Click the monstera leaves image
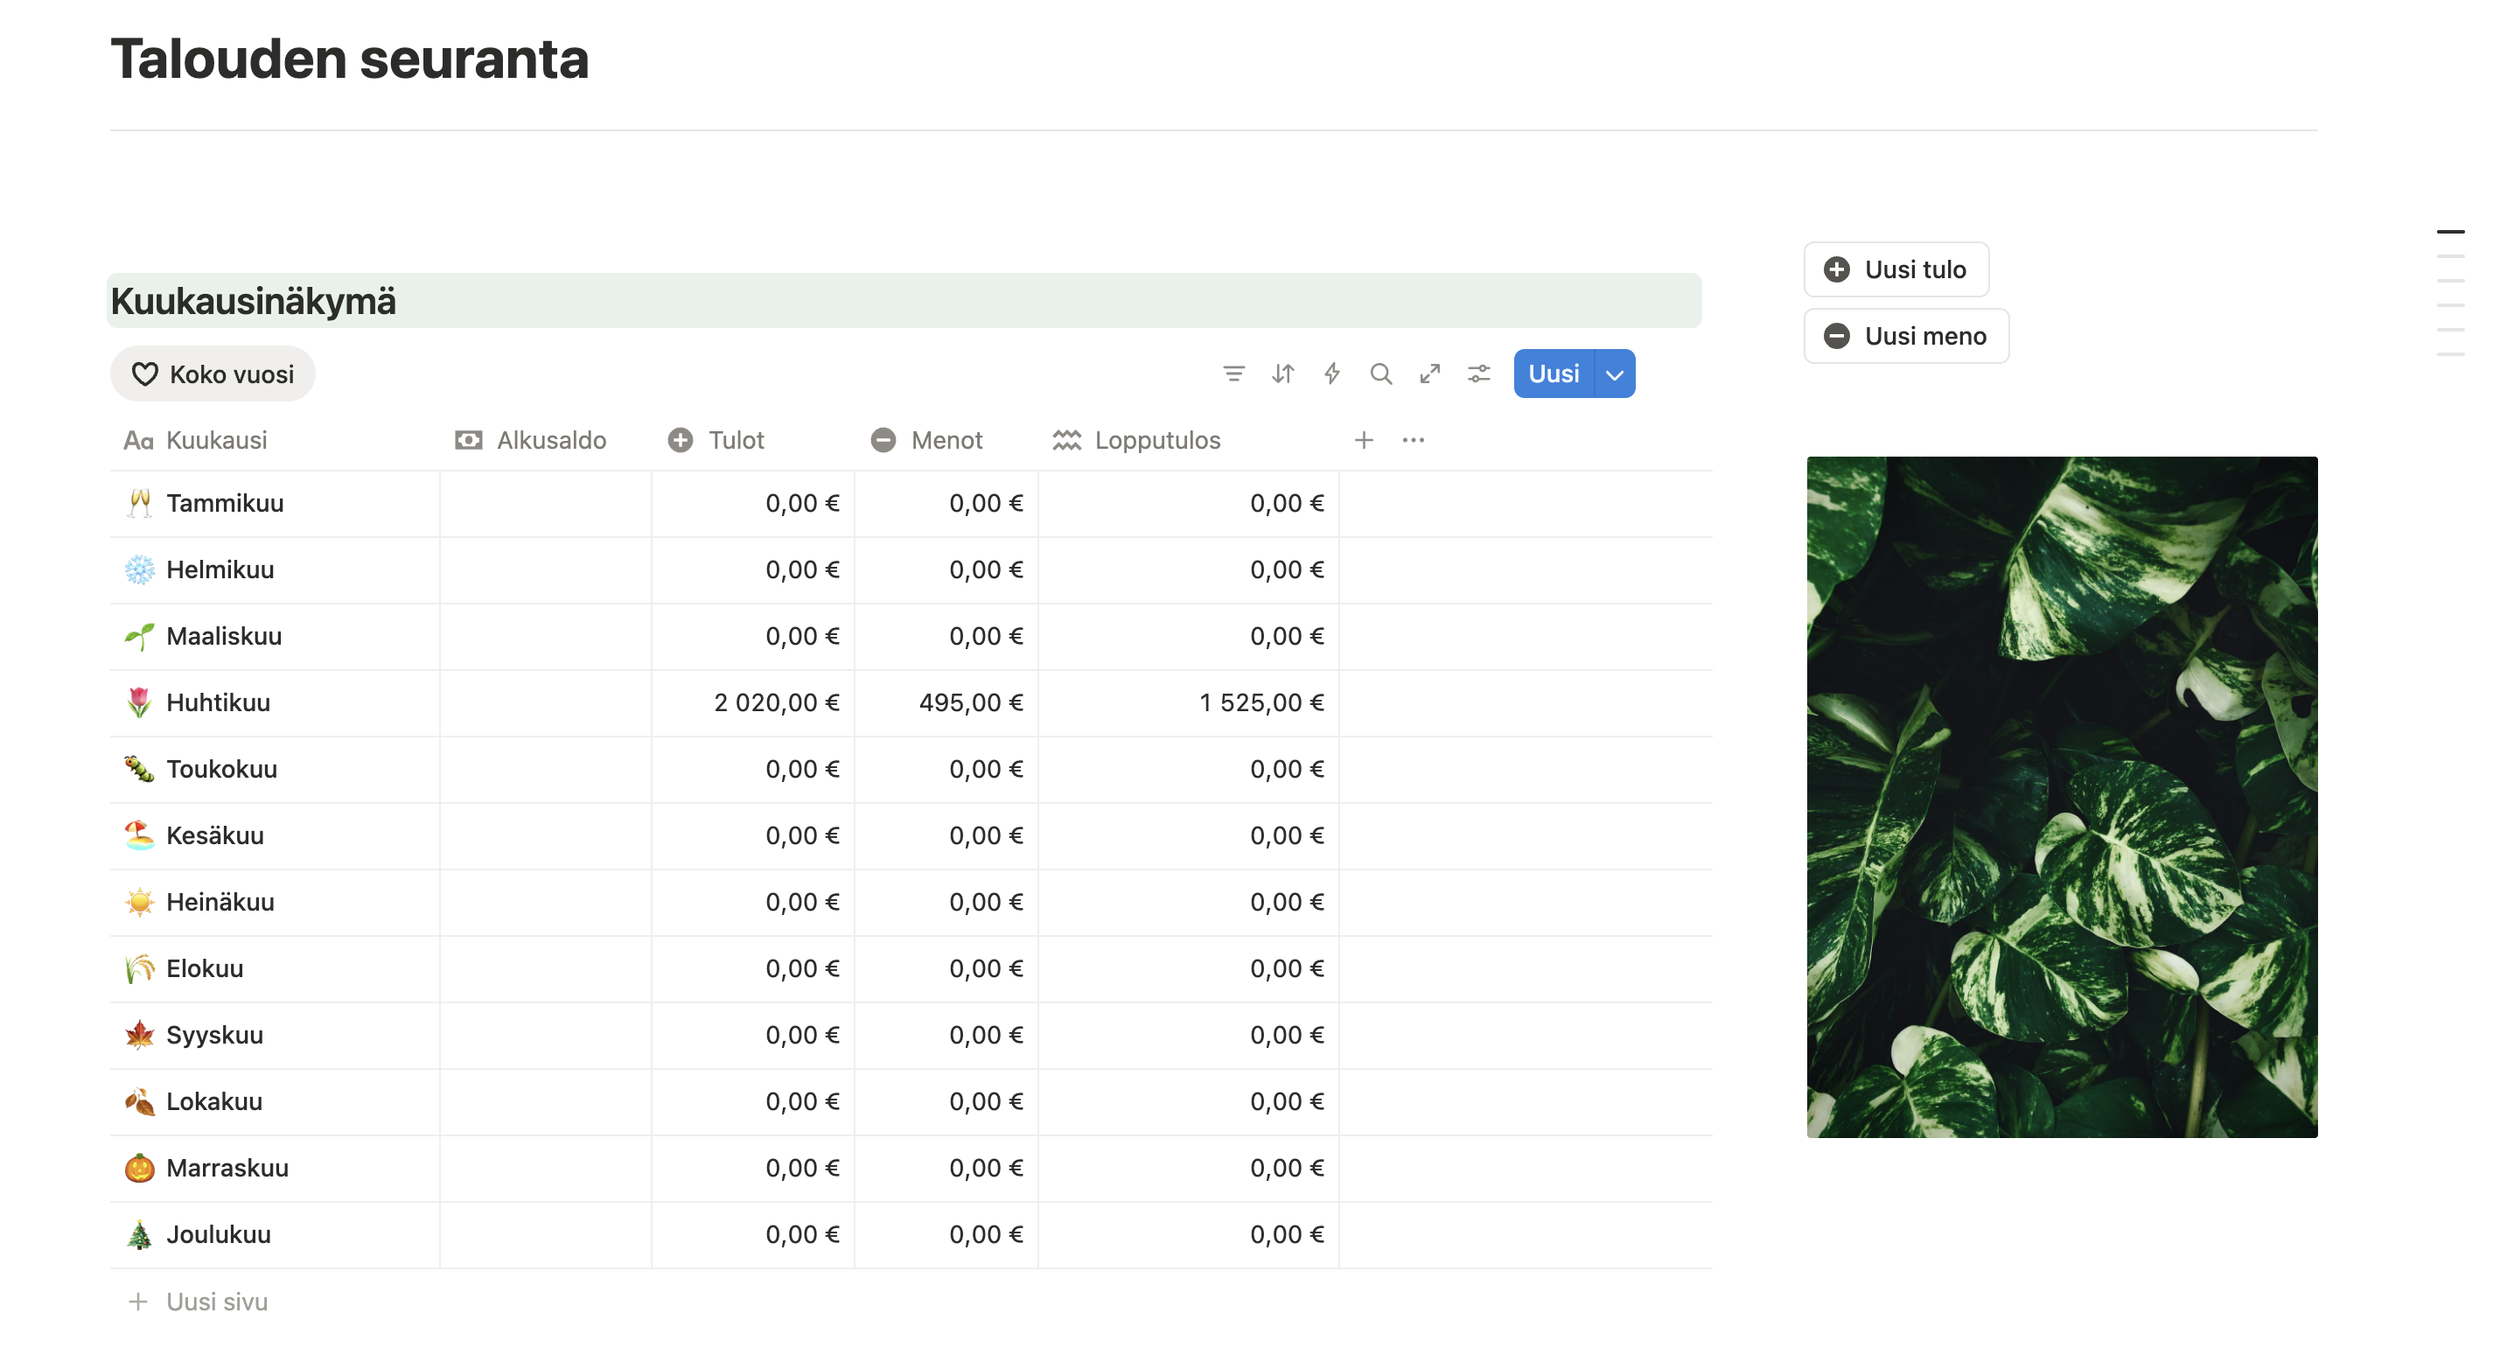The height and width of the screenshot is (1362, 2500). (x=2061, y=797)
